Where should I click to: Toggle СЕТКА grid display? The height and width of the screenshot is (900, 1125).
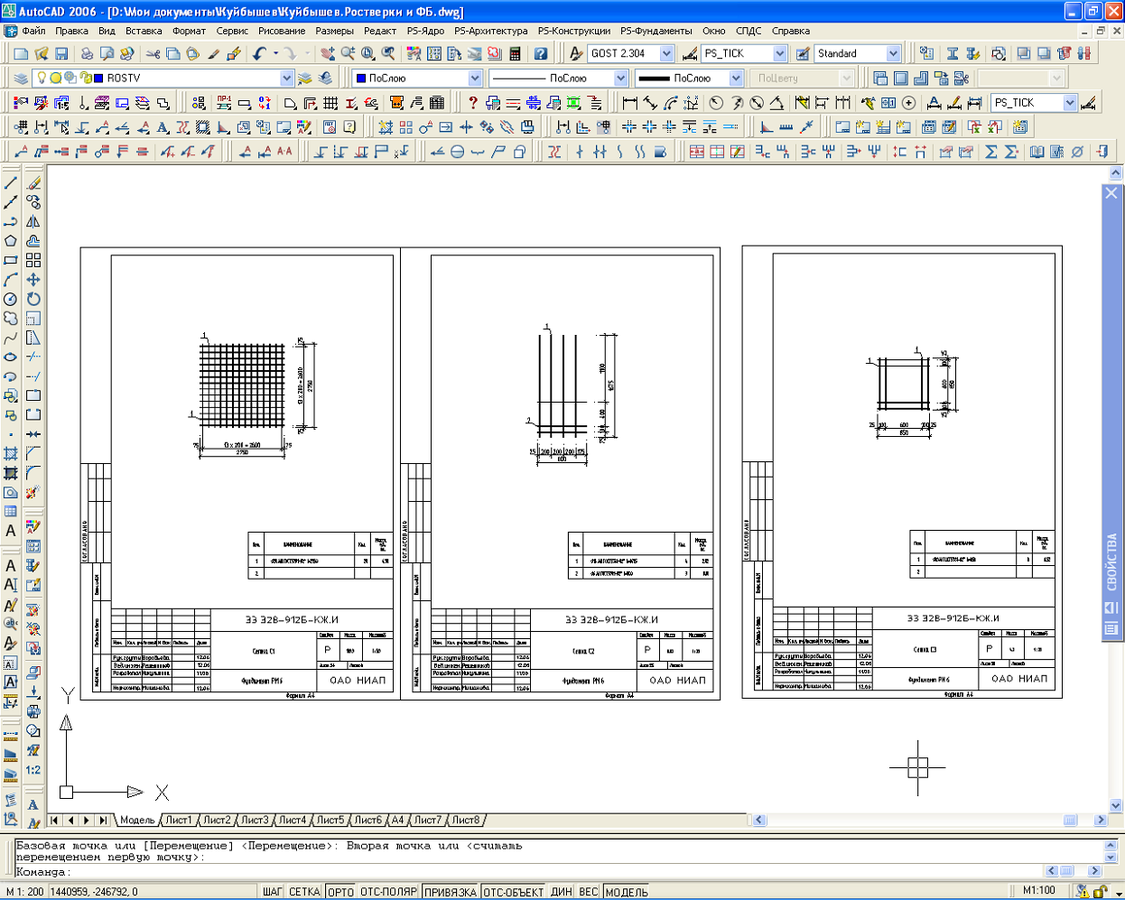304,891
